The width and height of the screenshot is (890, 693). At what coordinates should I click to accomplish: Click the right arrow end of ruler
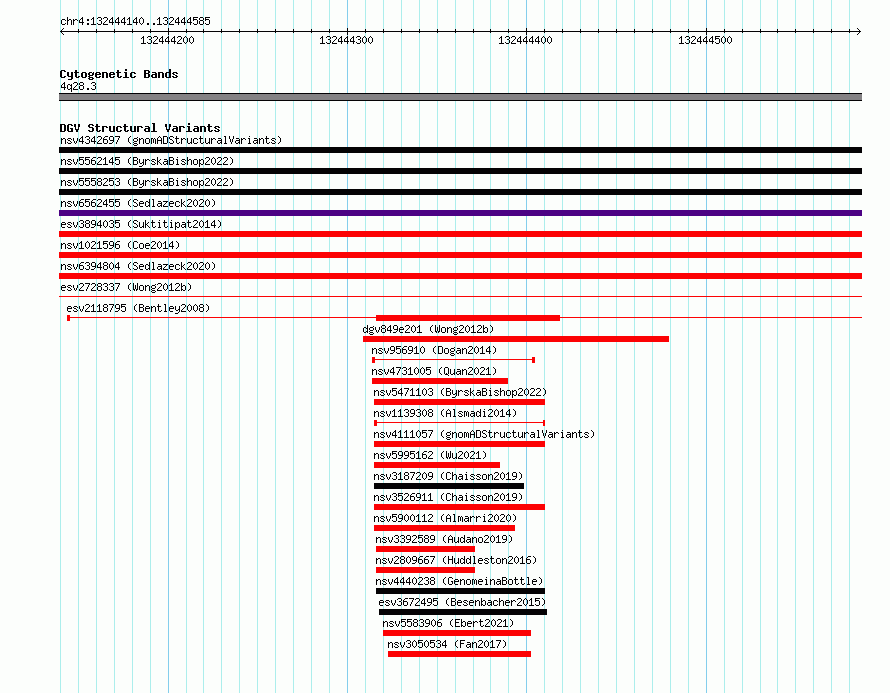(x=859, y=32)
